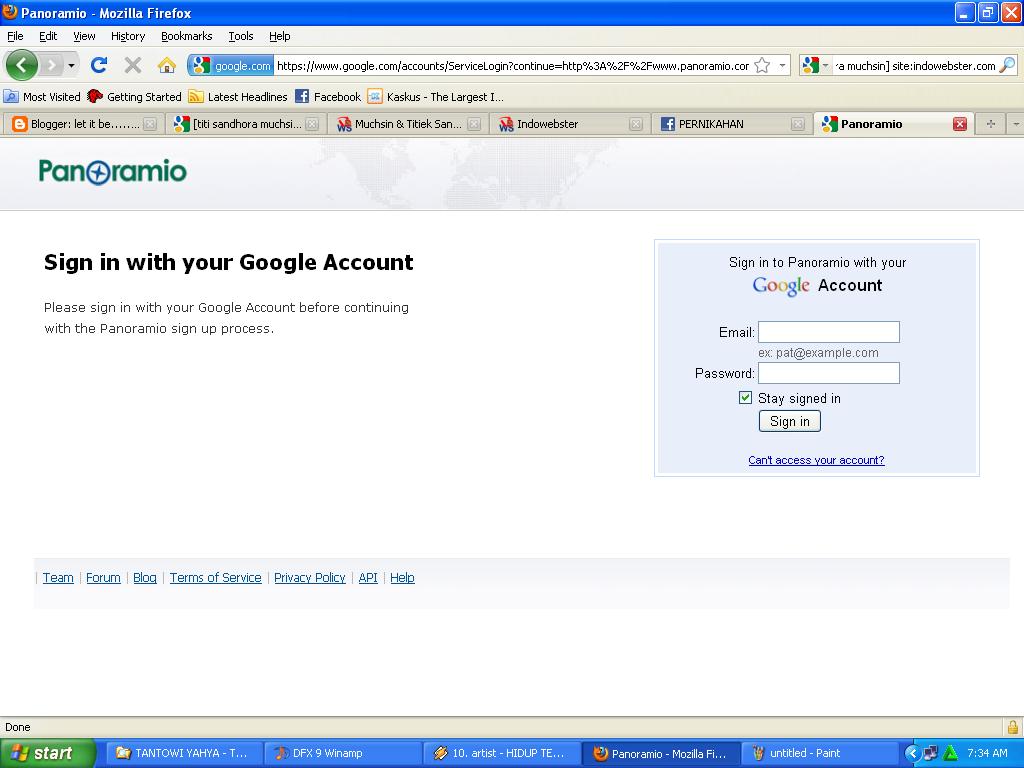Screen dimensions: 1024x768
Task: Click the Forward navigation arrow
Action: (x=51, y=65)
